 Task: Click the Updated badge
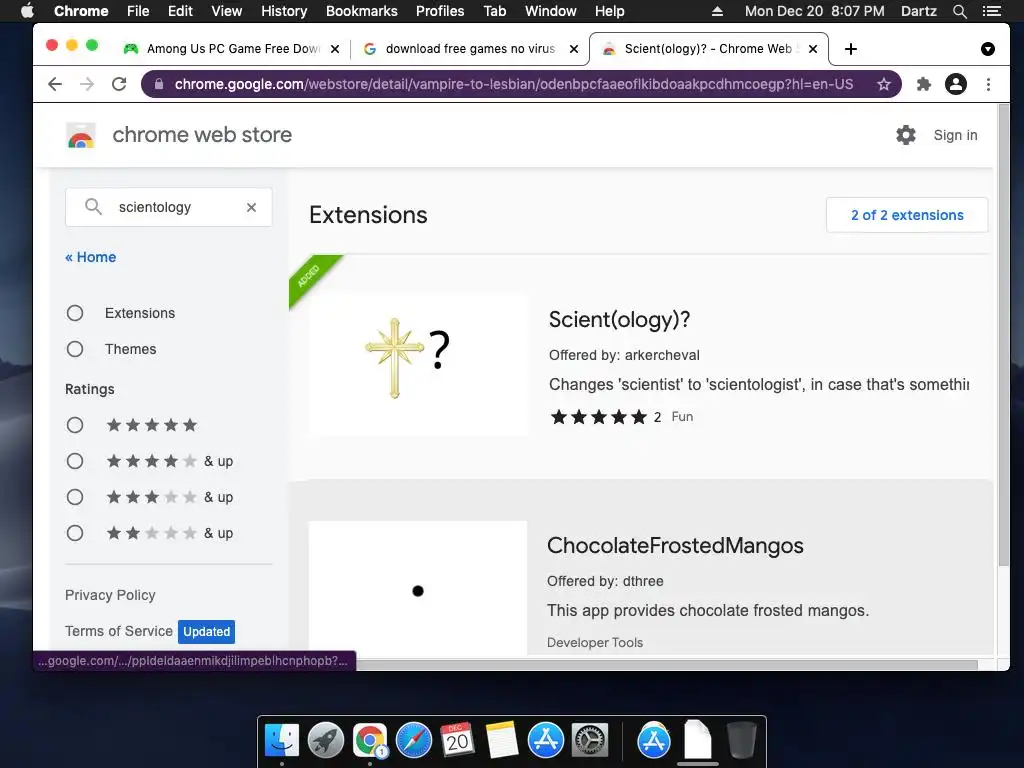pyautogui.click(x=206, y=632)
